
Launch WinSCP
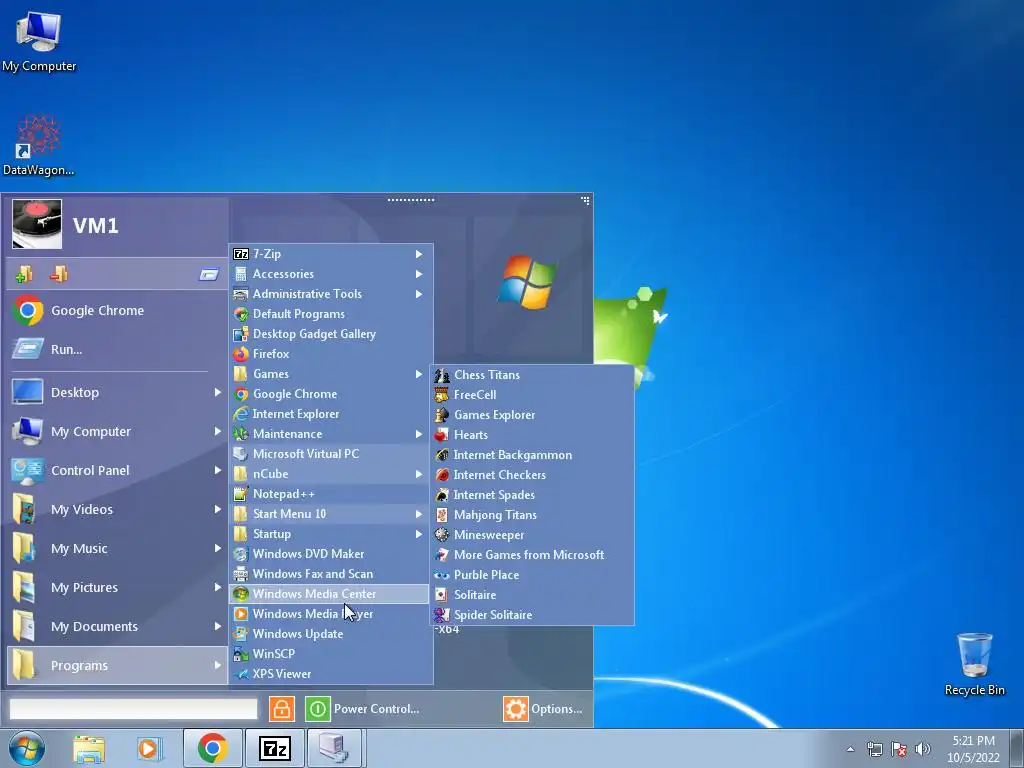tap(330, 654)
